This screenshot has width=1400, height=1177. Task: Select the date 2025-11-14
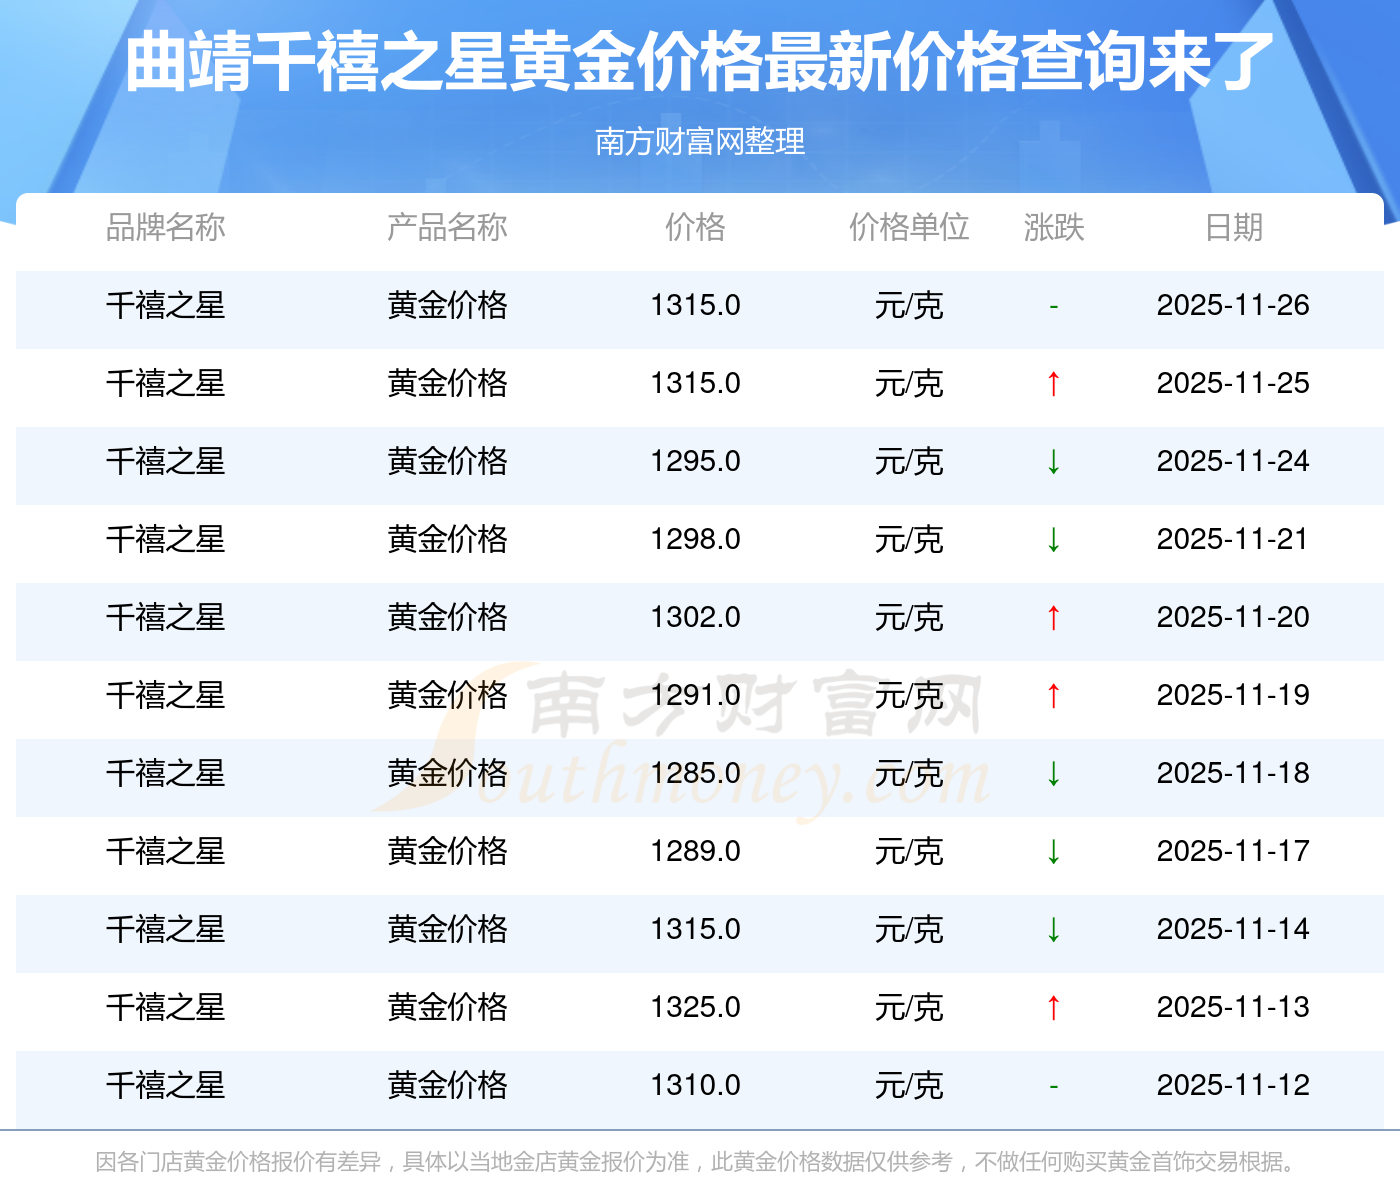point(1233,929)
